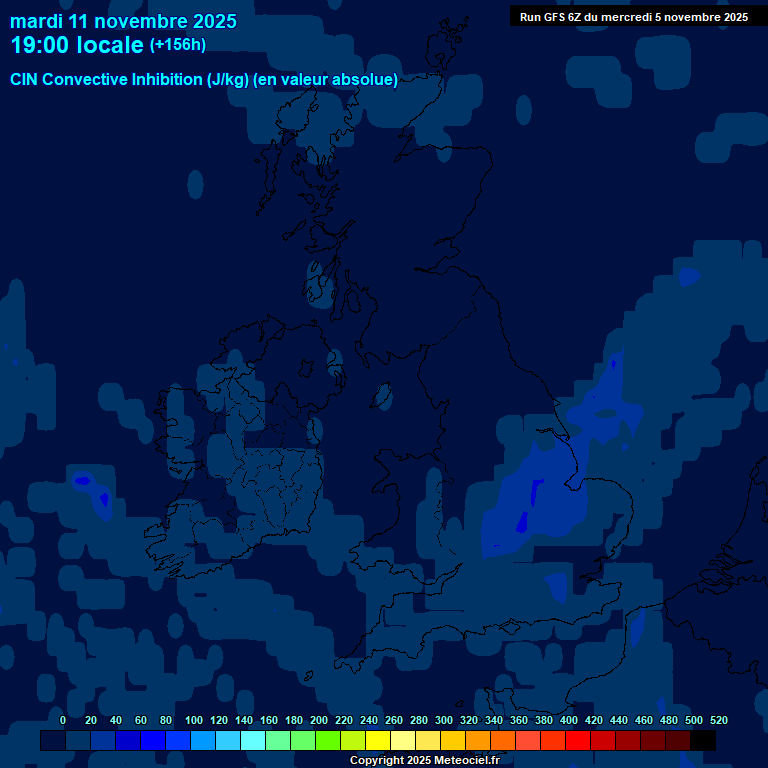Click the legend value label 300
The height and width of the screenshot is (768, 768).
[x=444, y=720]
